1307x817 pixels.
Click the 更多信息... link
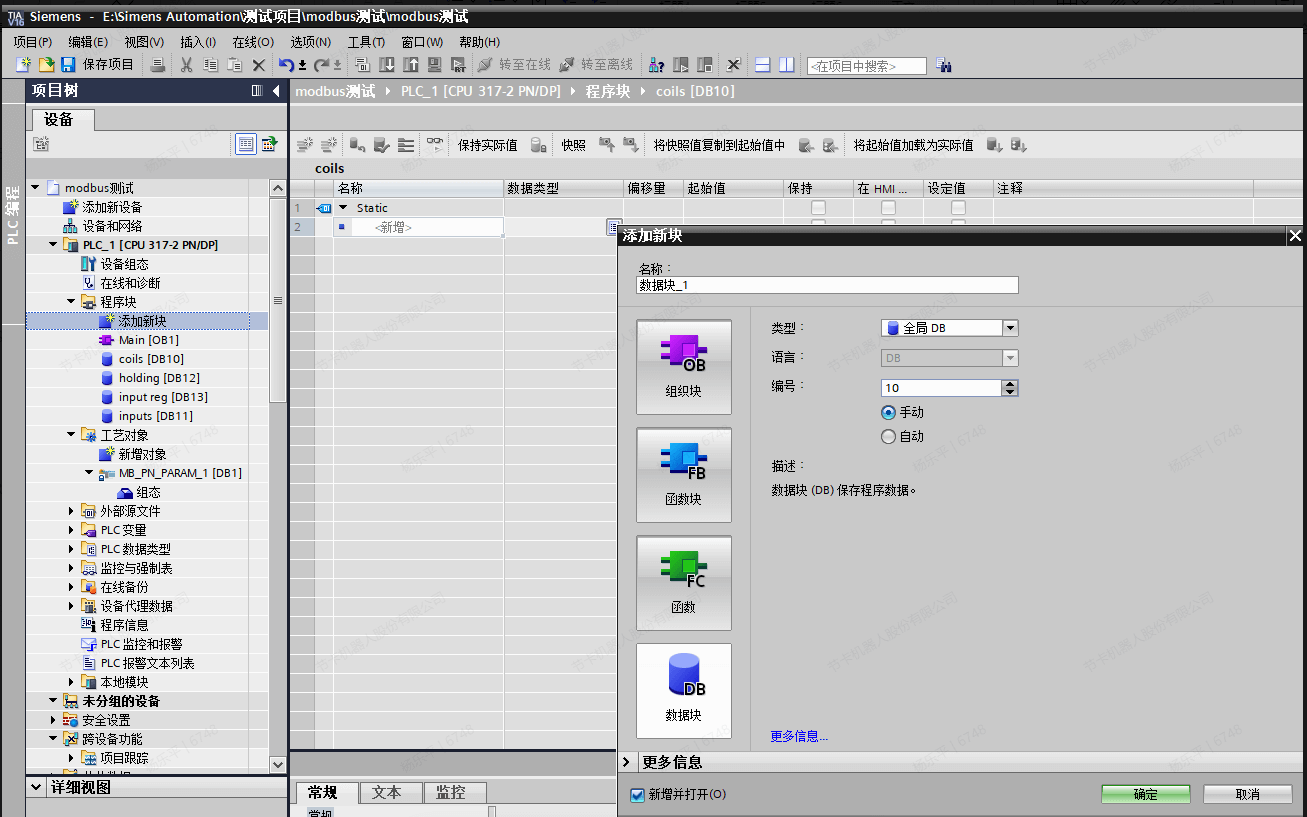pyautogui.click(x=799, y=736)
